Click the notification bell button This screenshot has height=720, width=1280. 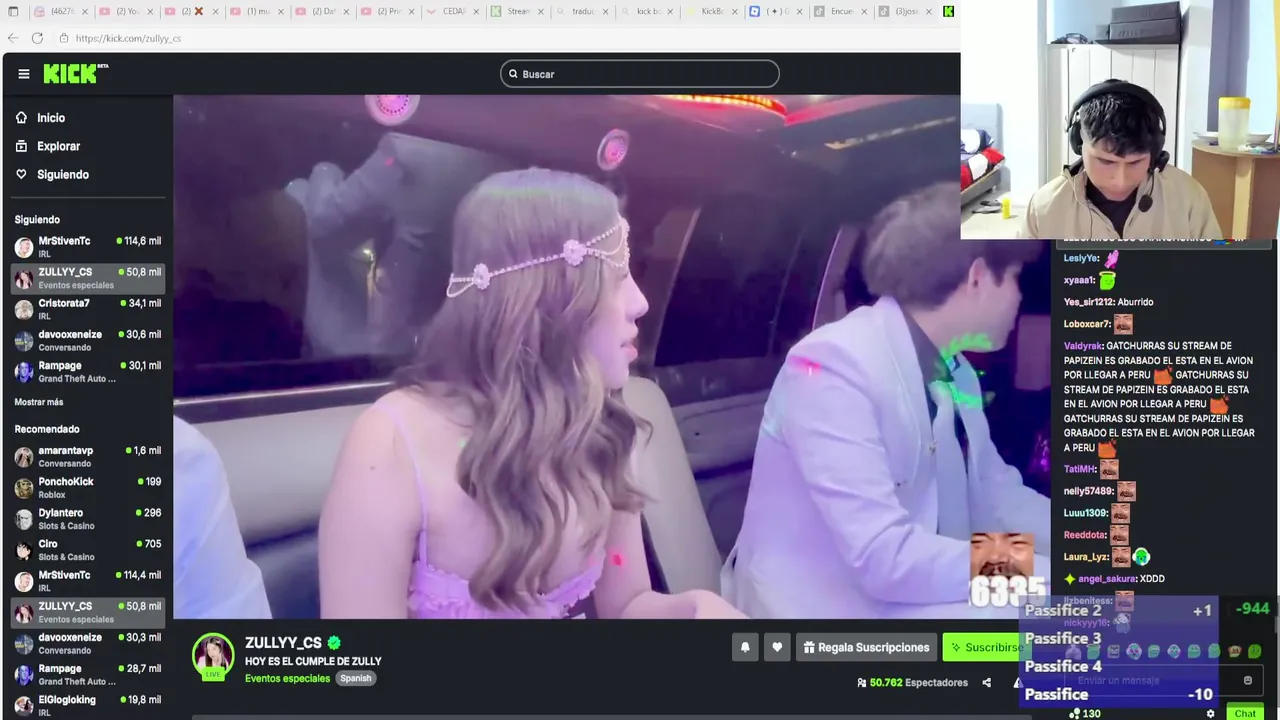click(745, 647)
